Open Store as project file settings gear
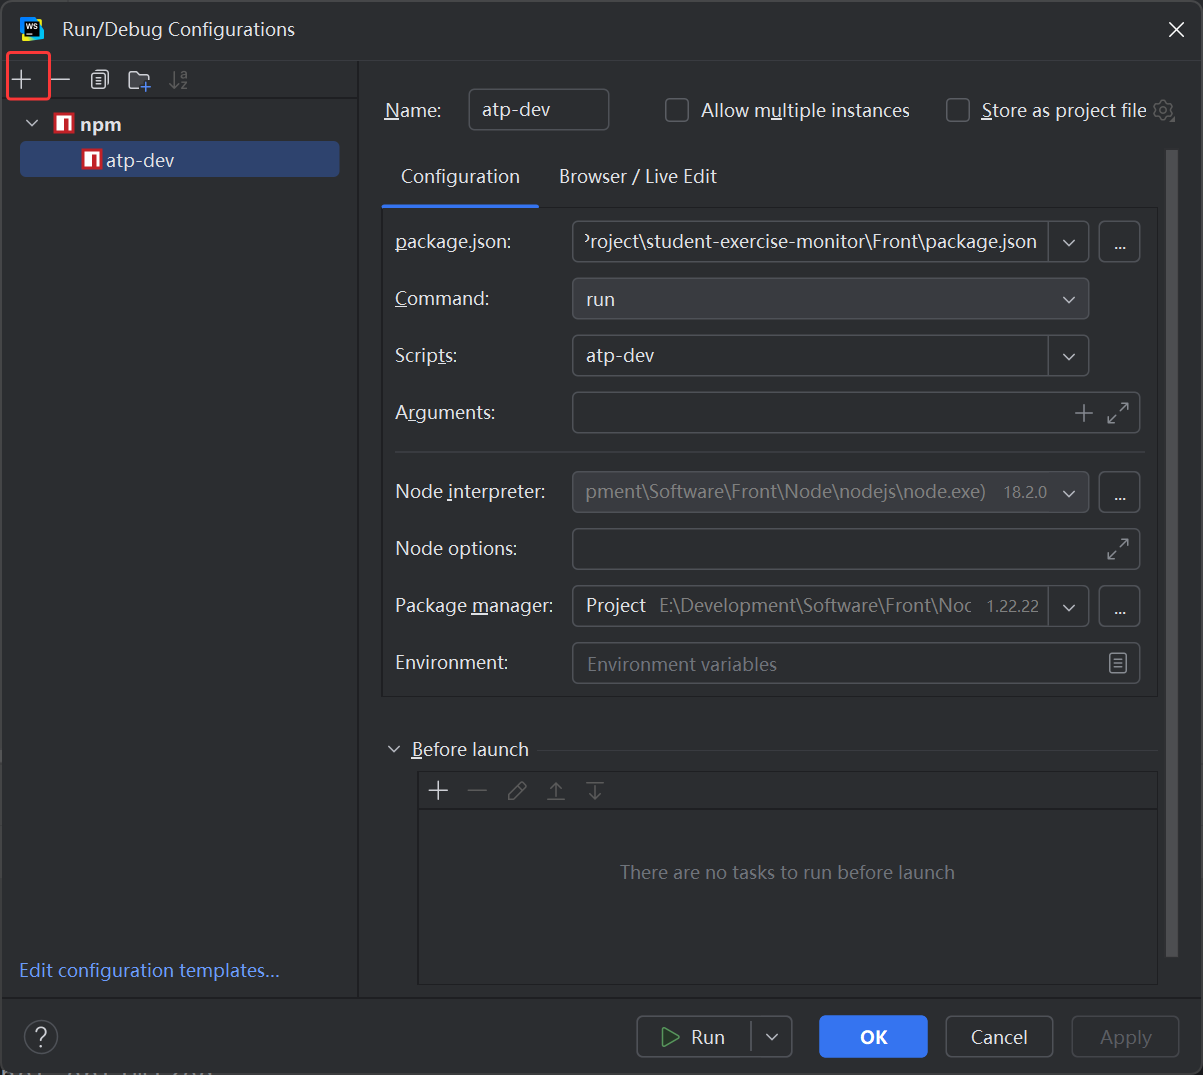This screenshot has width=1203, height=1075. tap(1164, 110)
